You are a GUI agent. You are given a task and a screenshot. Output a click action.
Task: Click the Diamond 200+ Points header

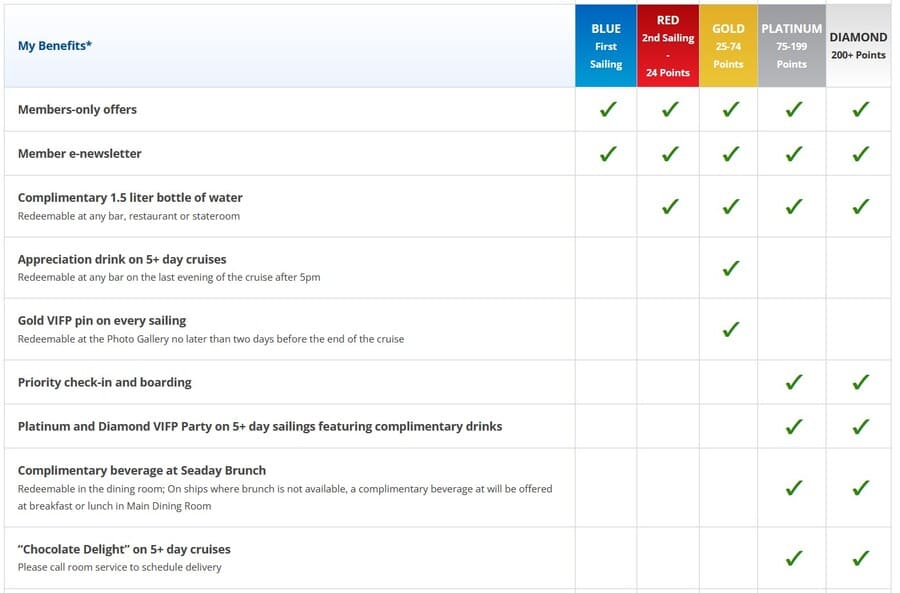(x=858, y=46)
